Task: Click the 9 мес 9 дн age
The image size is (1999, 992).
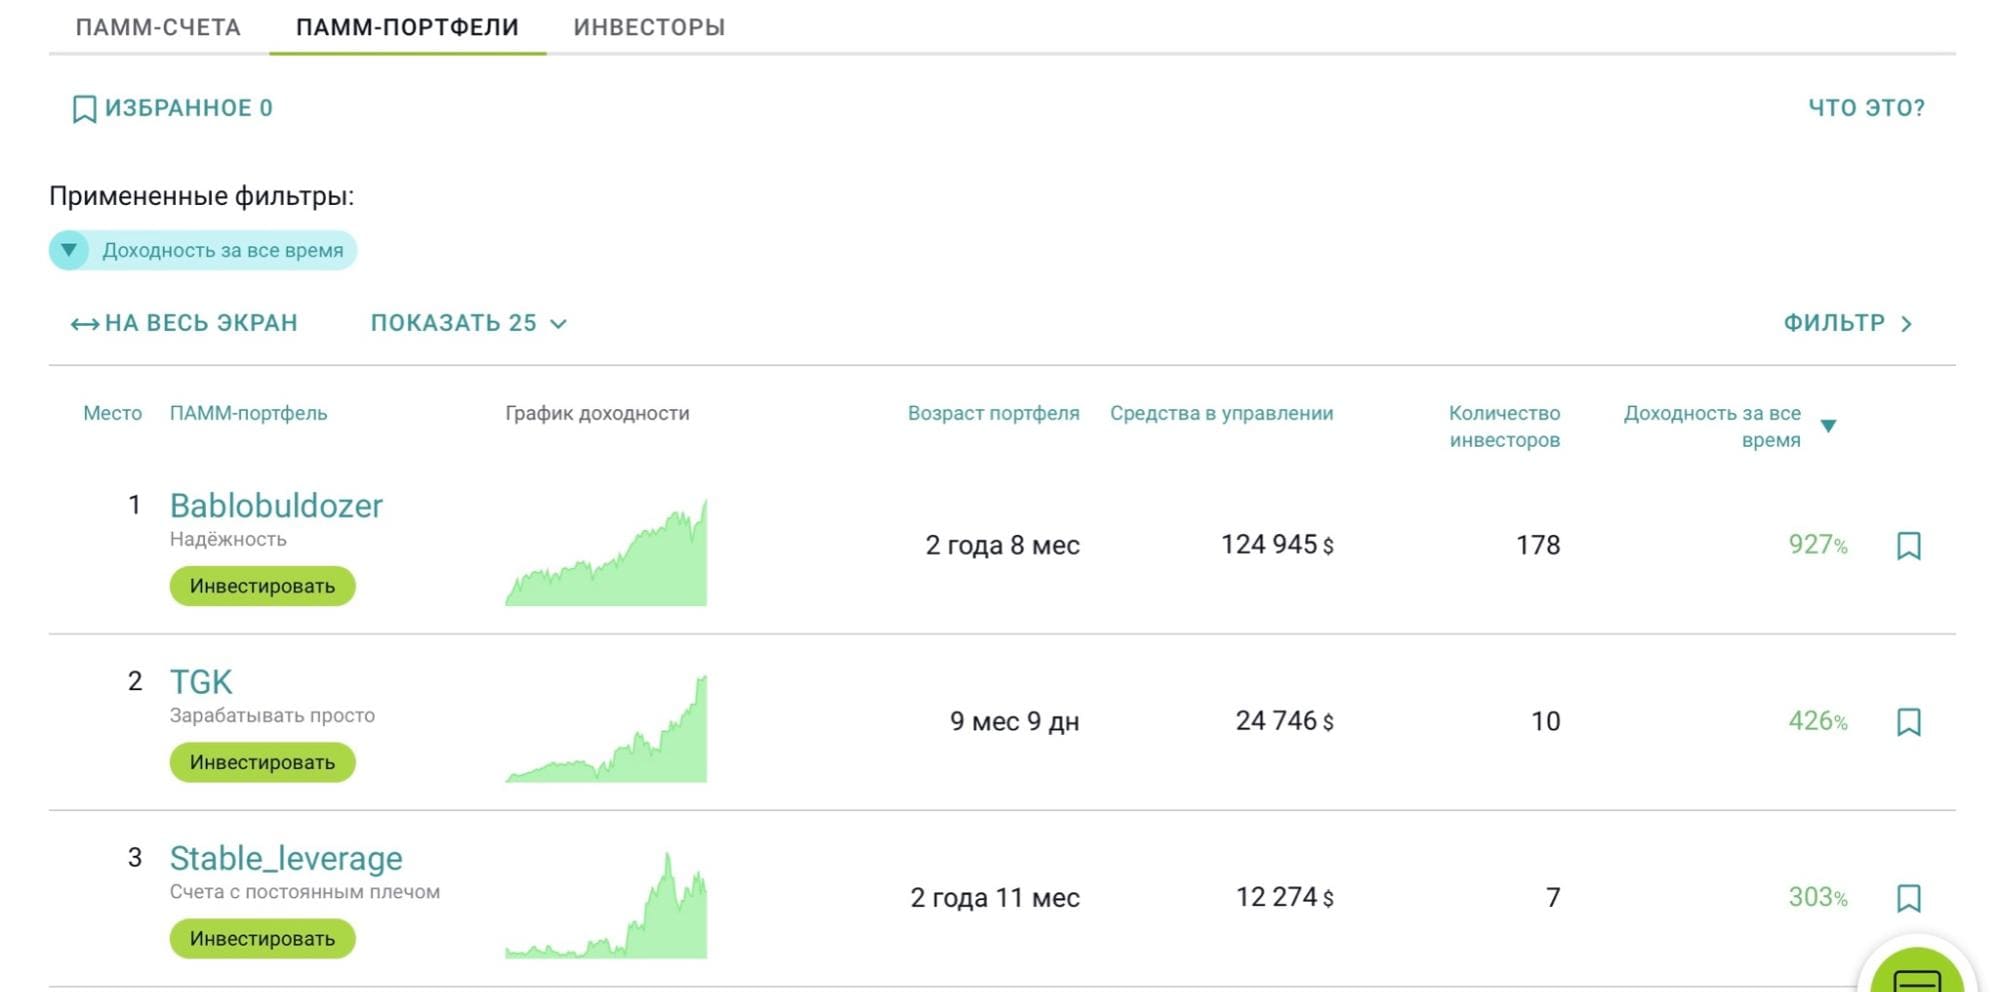Action: (x=1014, y=721)
